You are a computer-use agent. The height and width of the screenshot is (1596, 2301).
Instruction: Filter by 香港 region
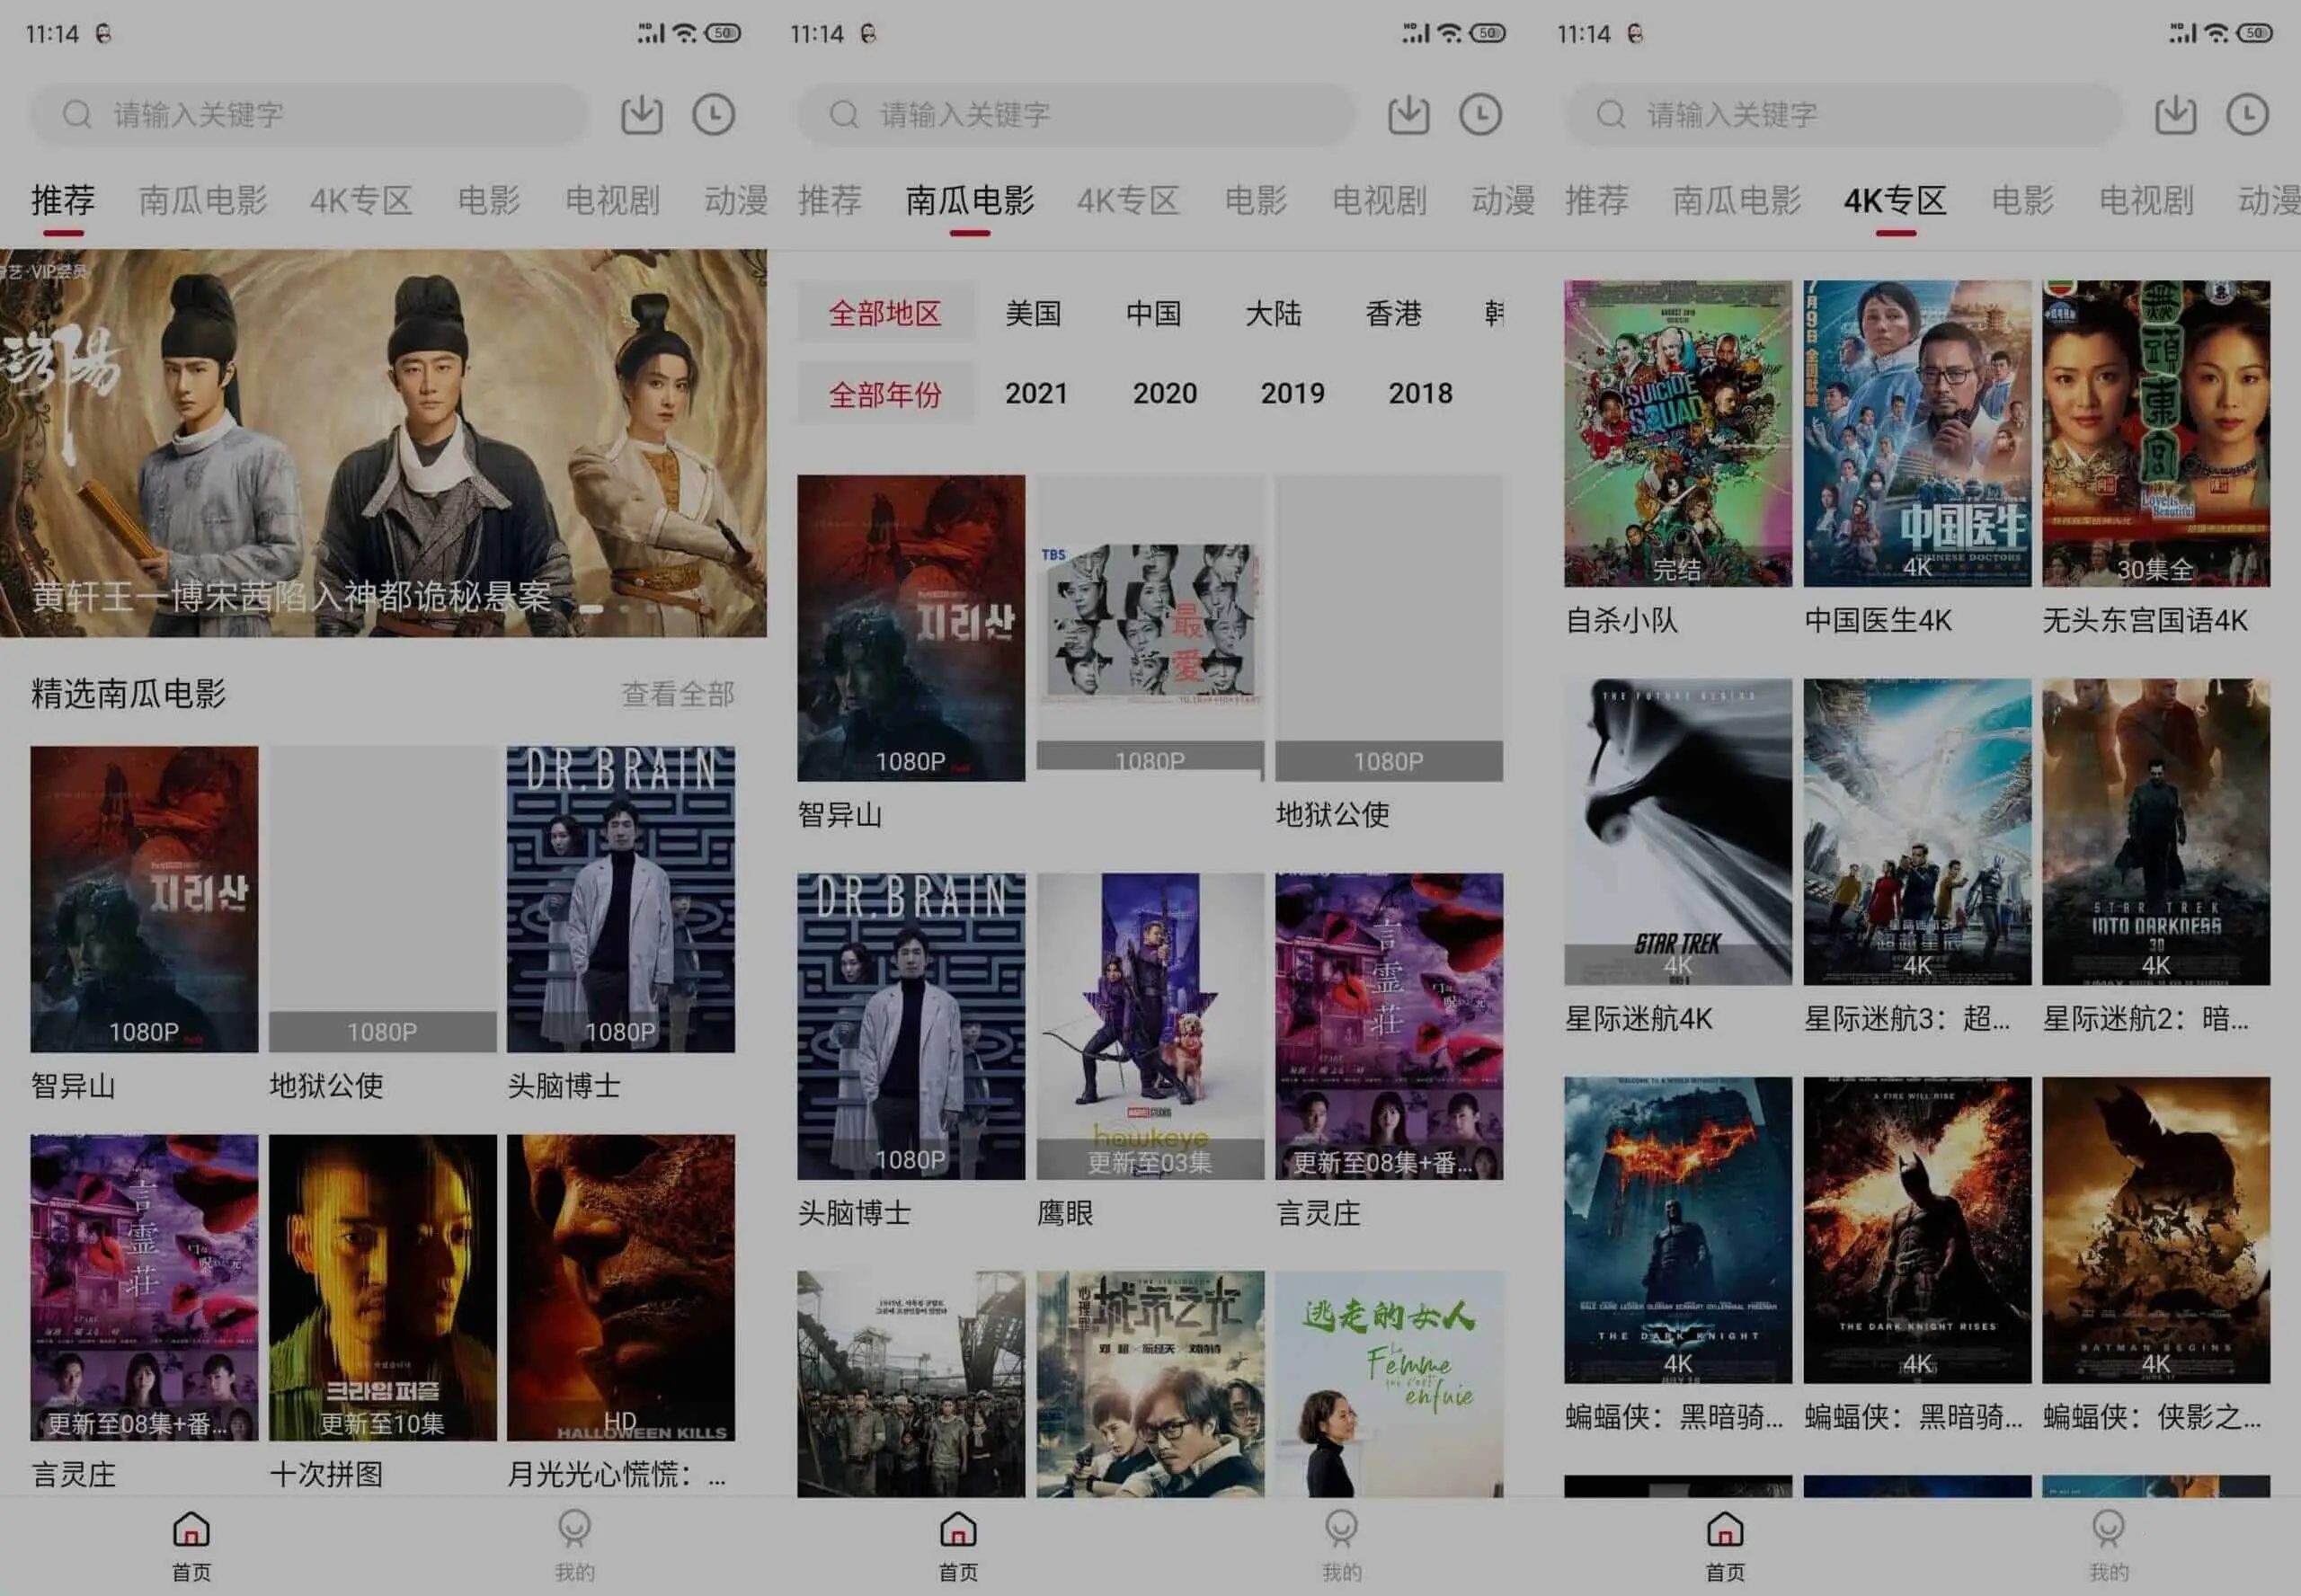point(1393,314)
